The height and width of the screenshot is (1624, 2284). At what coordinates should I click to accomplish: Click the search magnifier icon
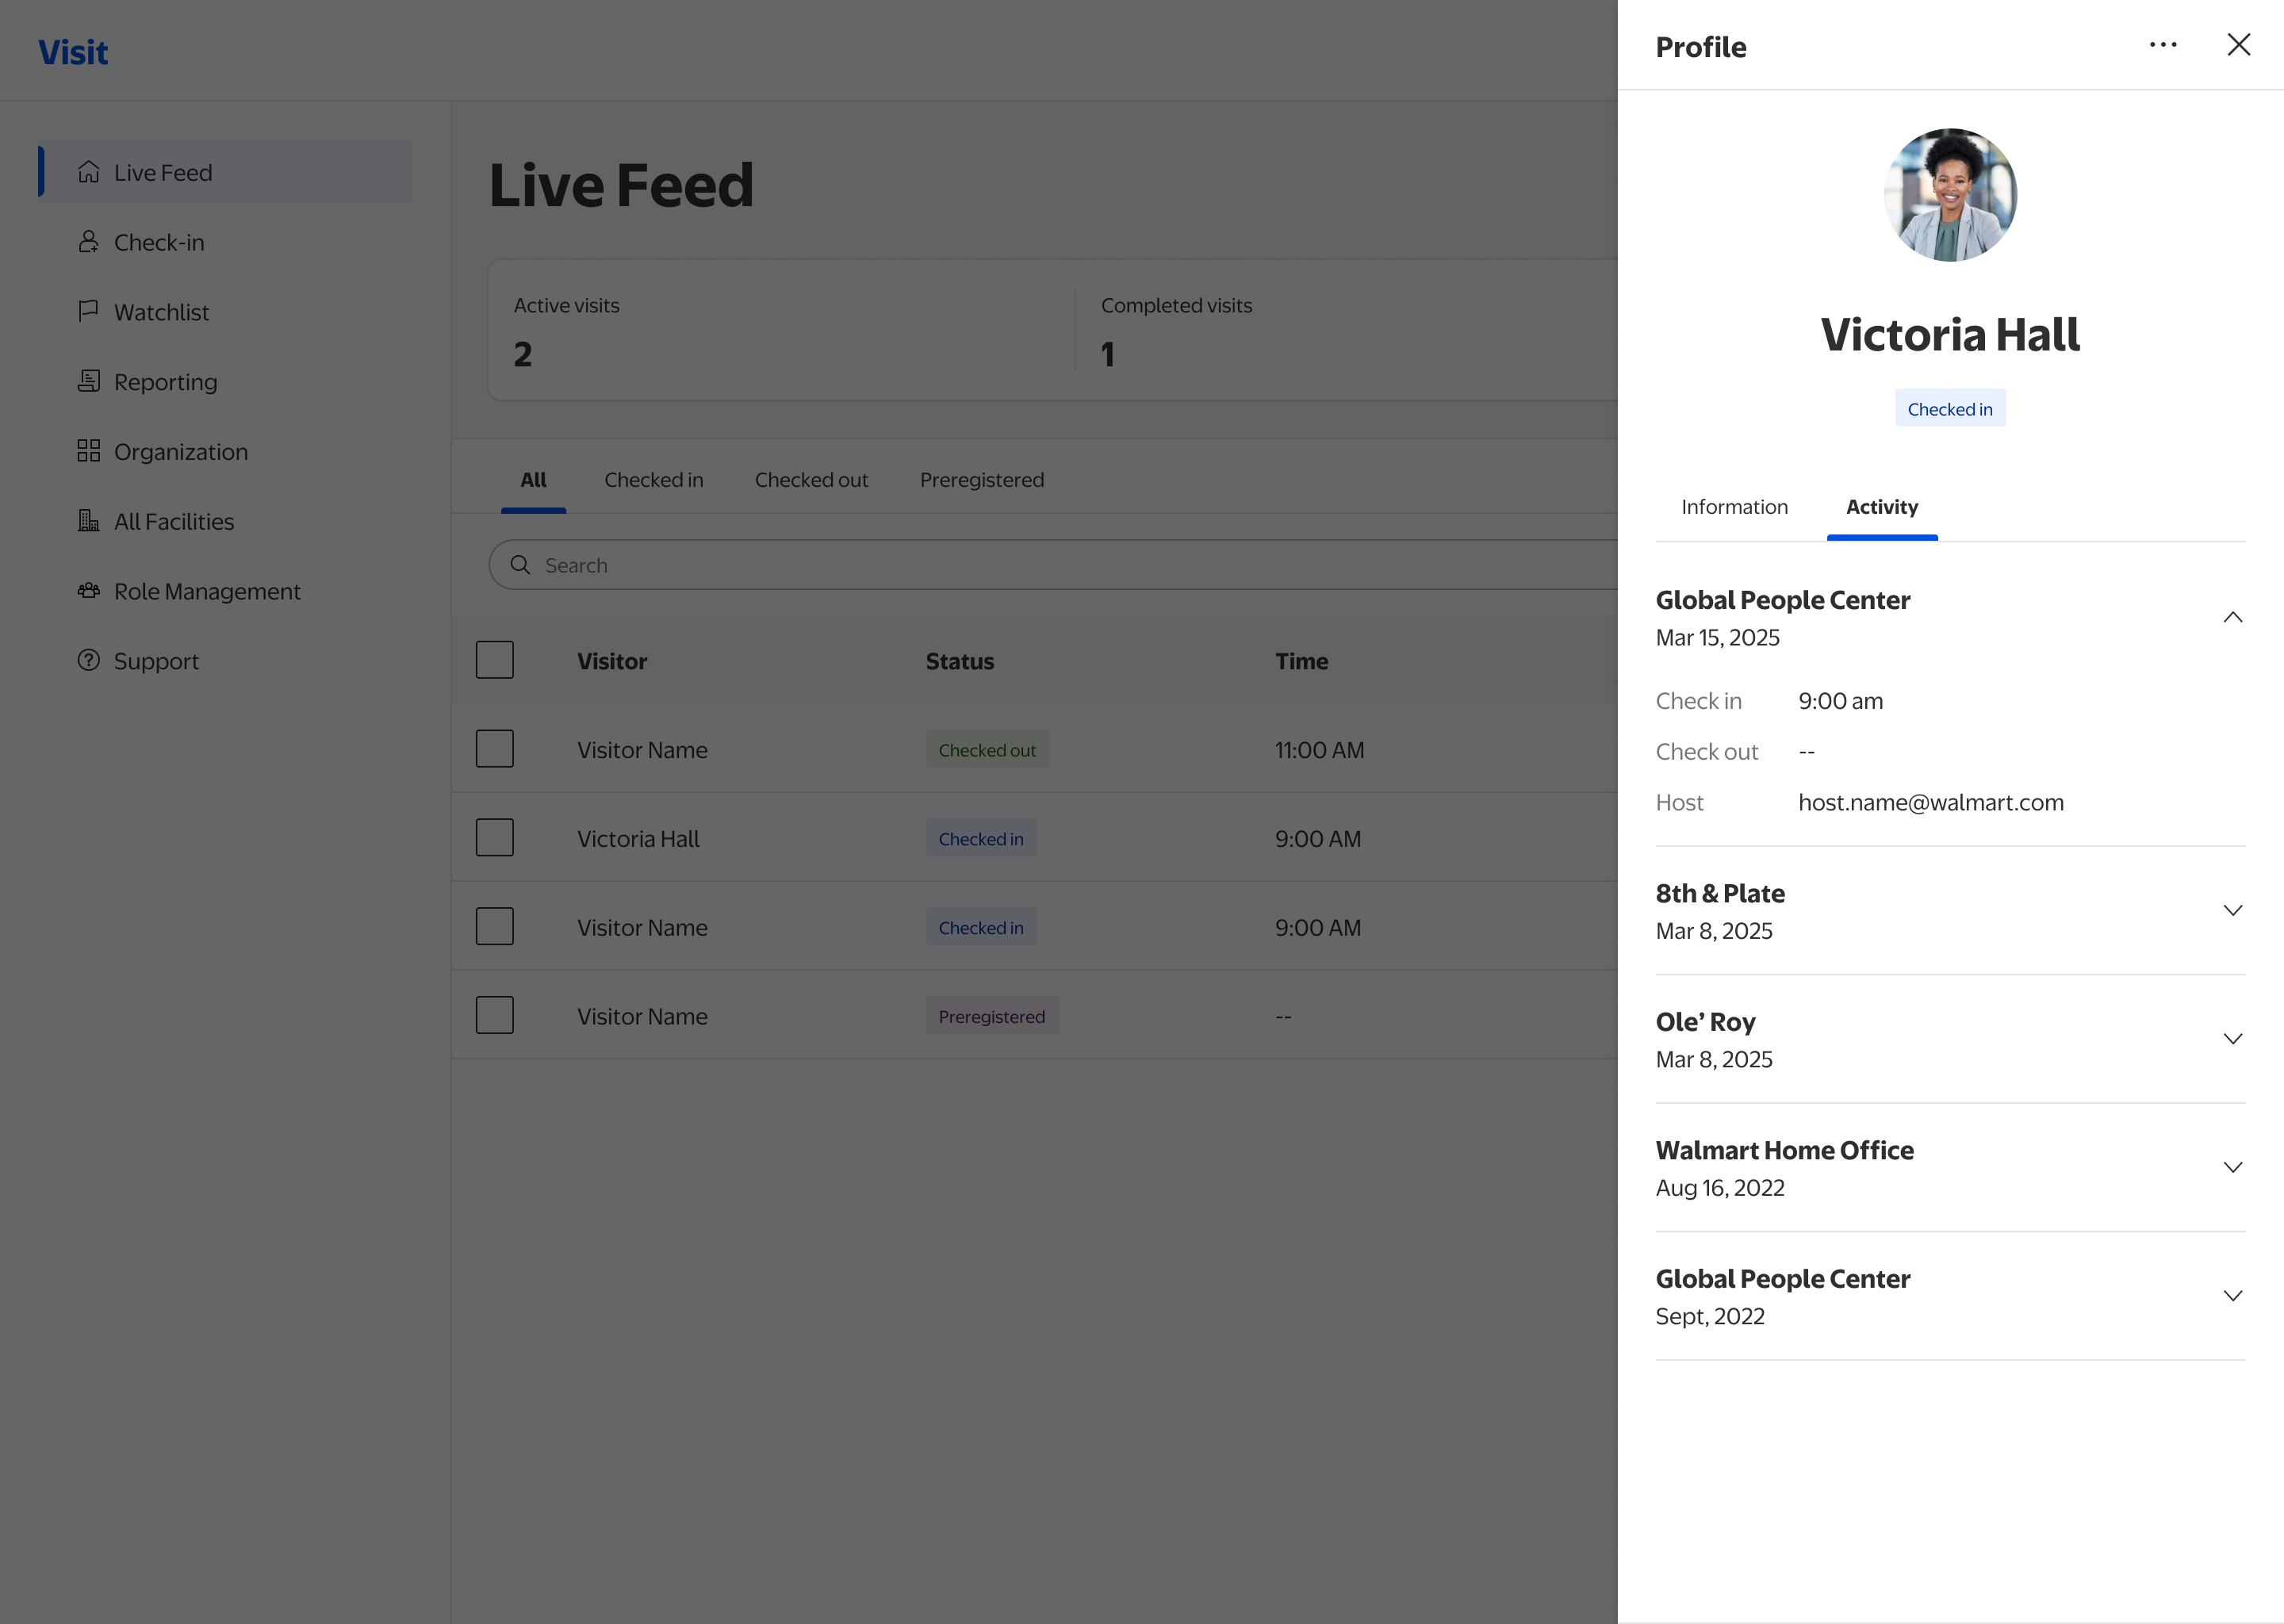[x=520, y=565]
